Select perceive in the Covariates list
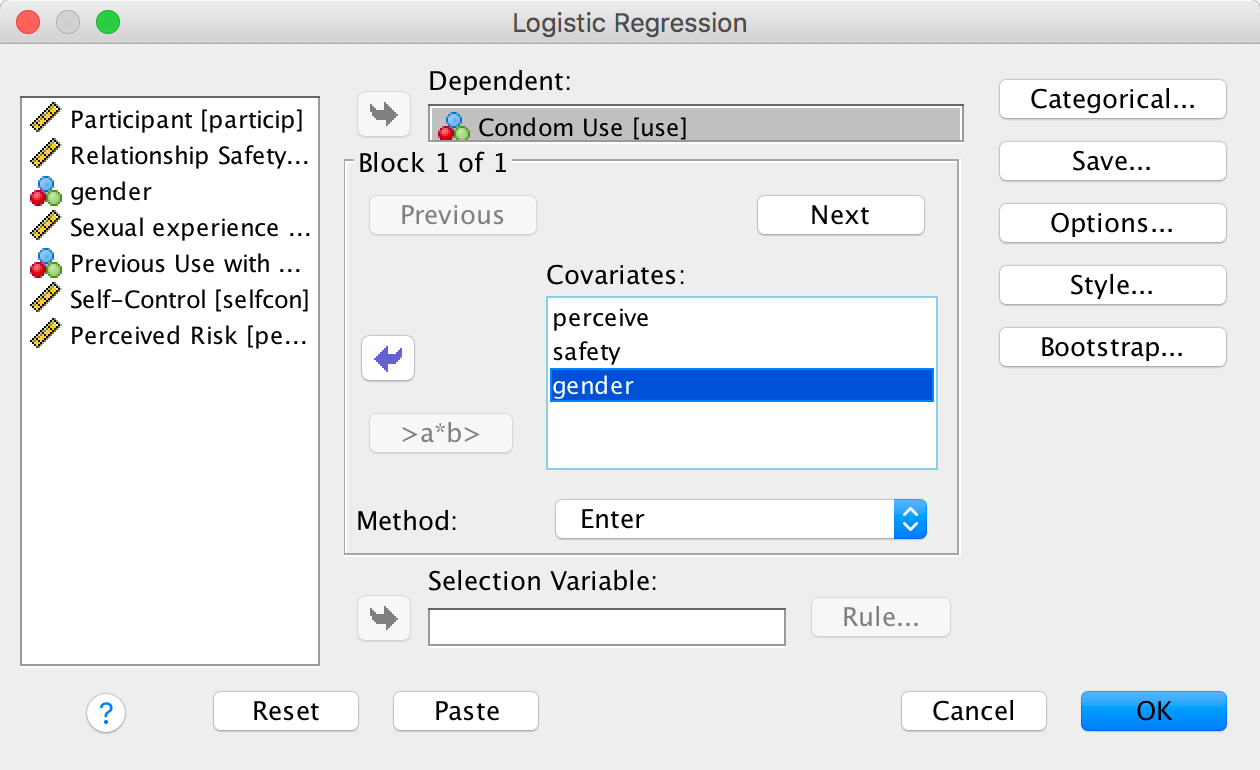The image size is (1260, 770). 601,318
